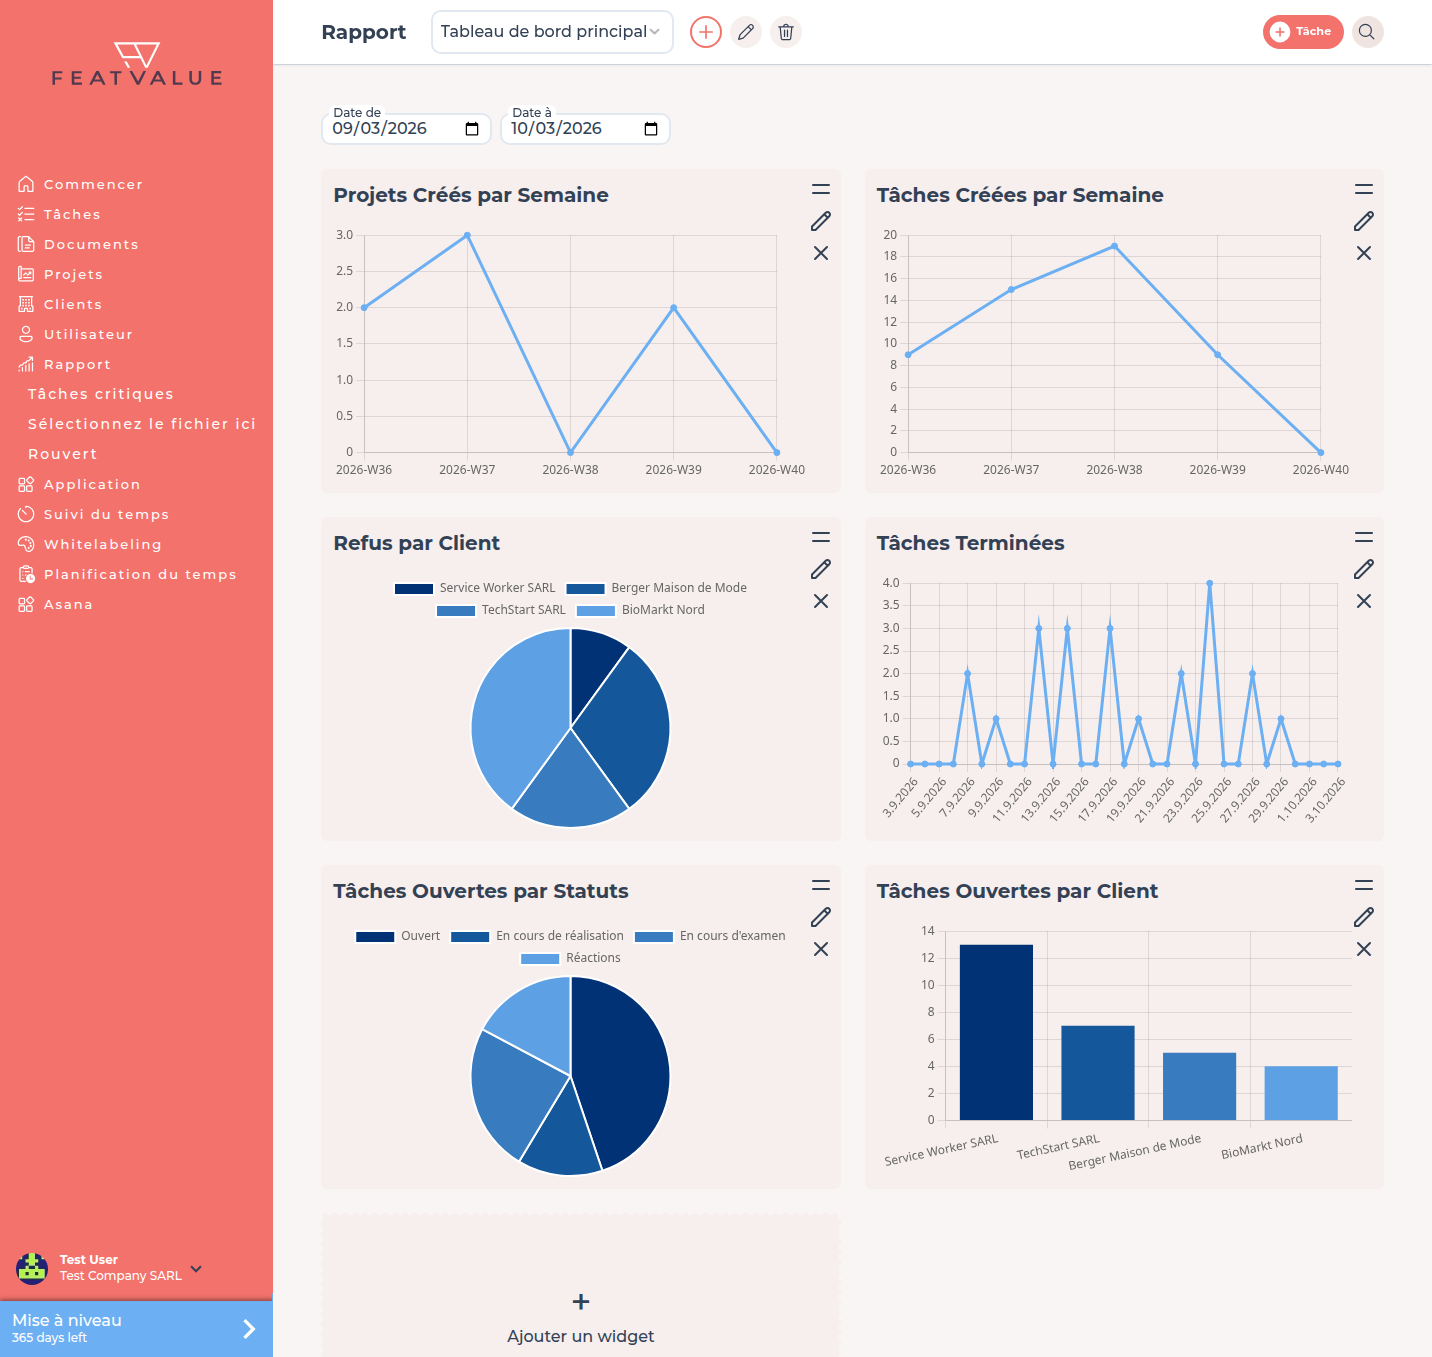Open menu icon on Tâches Ouvertes par Client widget

click(1364, 885)
